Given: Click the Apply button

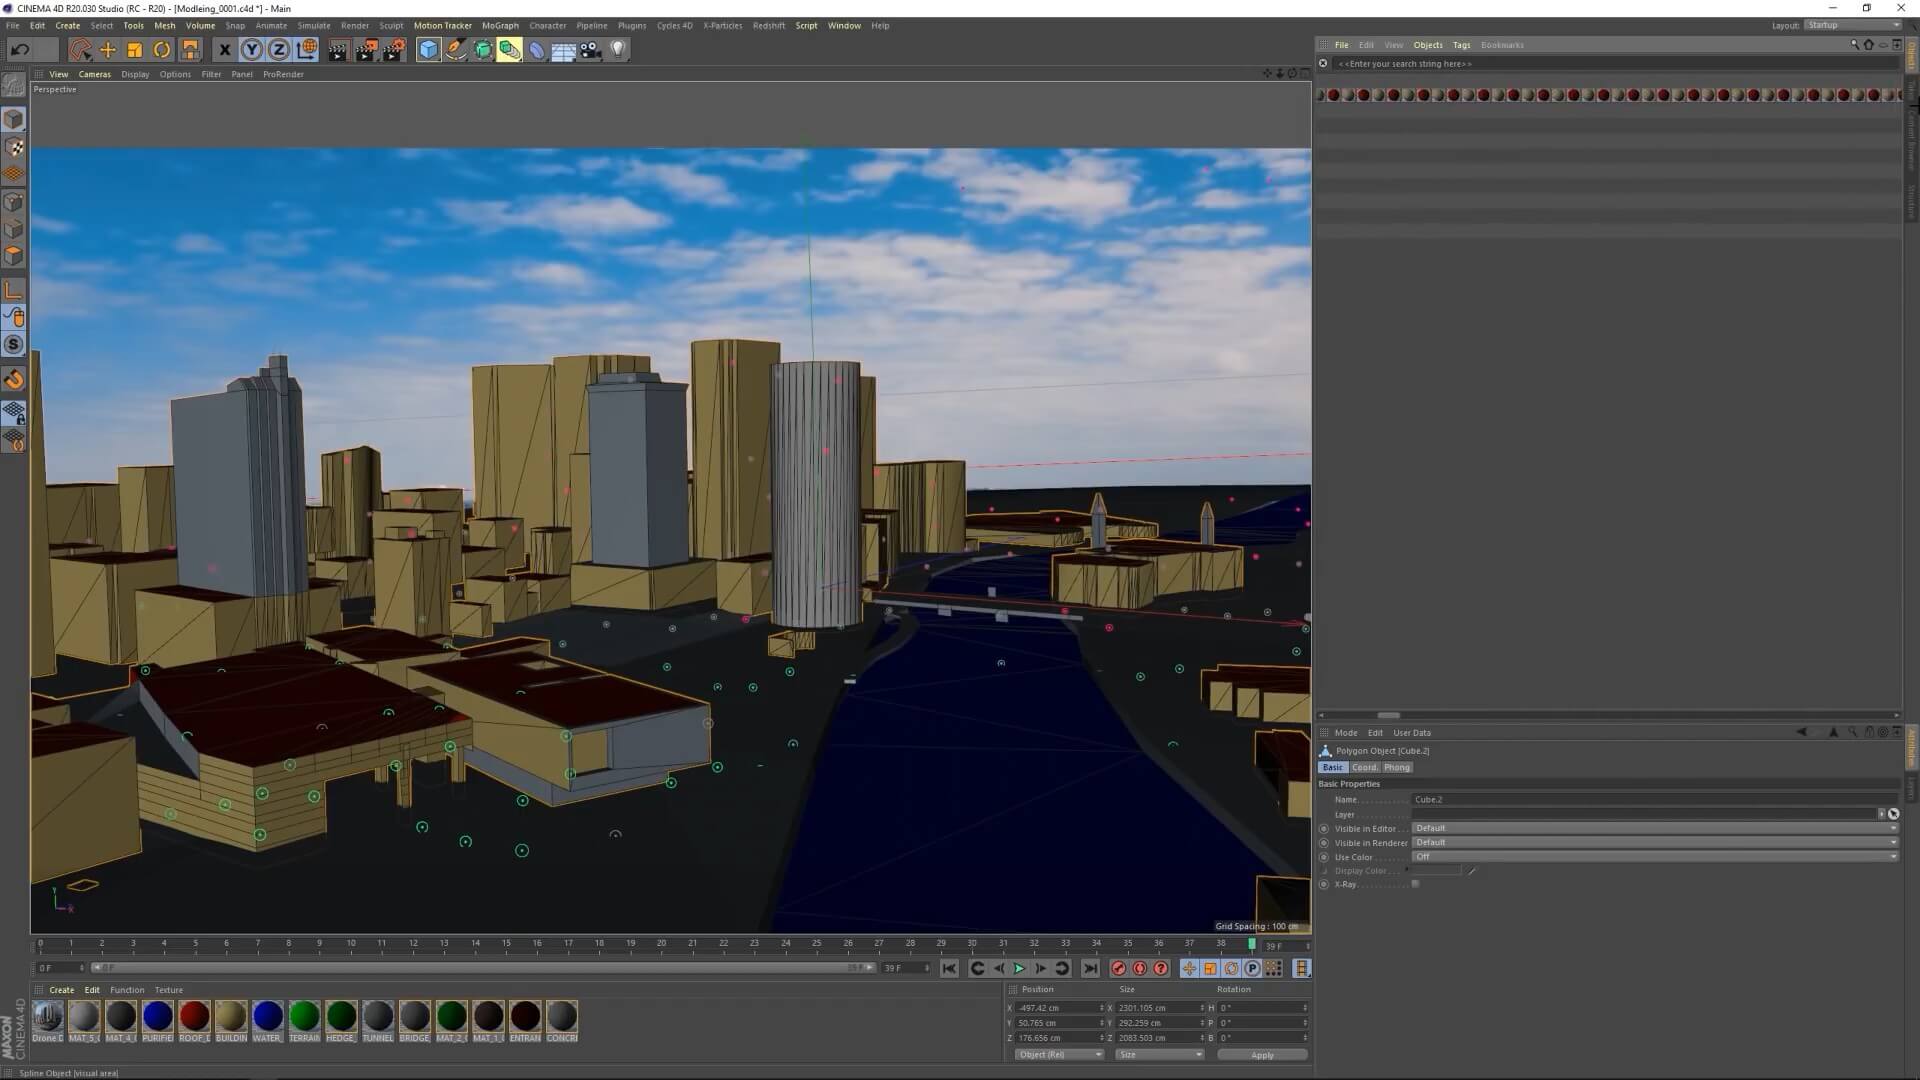Looking at the screenshot, I should pyautogui.click(x=1262, y=1055).
